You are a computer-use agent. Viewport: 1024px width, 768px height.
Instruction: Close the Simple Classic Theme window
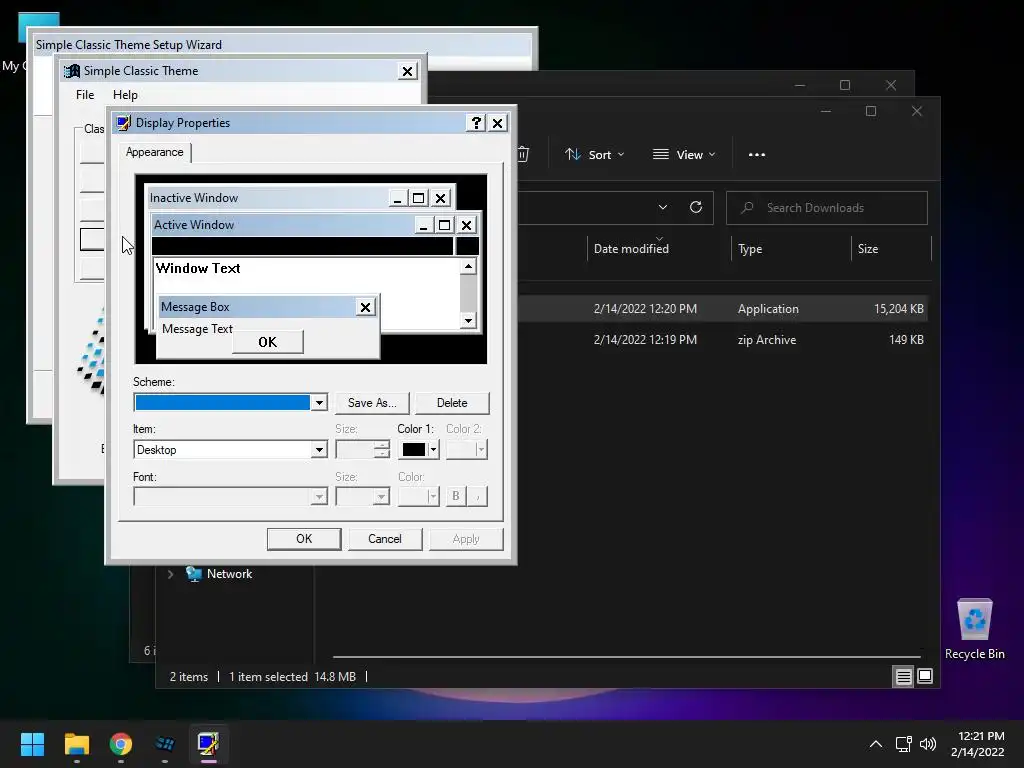click(408, 71)
